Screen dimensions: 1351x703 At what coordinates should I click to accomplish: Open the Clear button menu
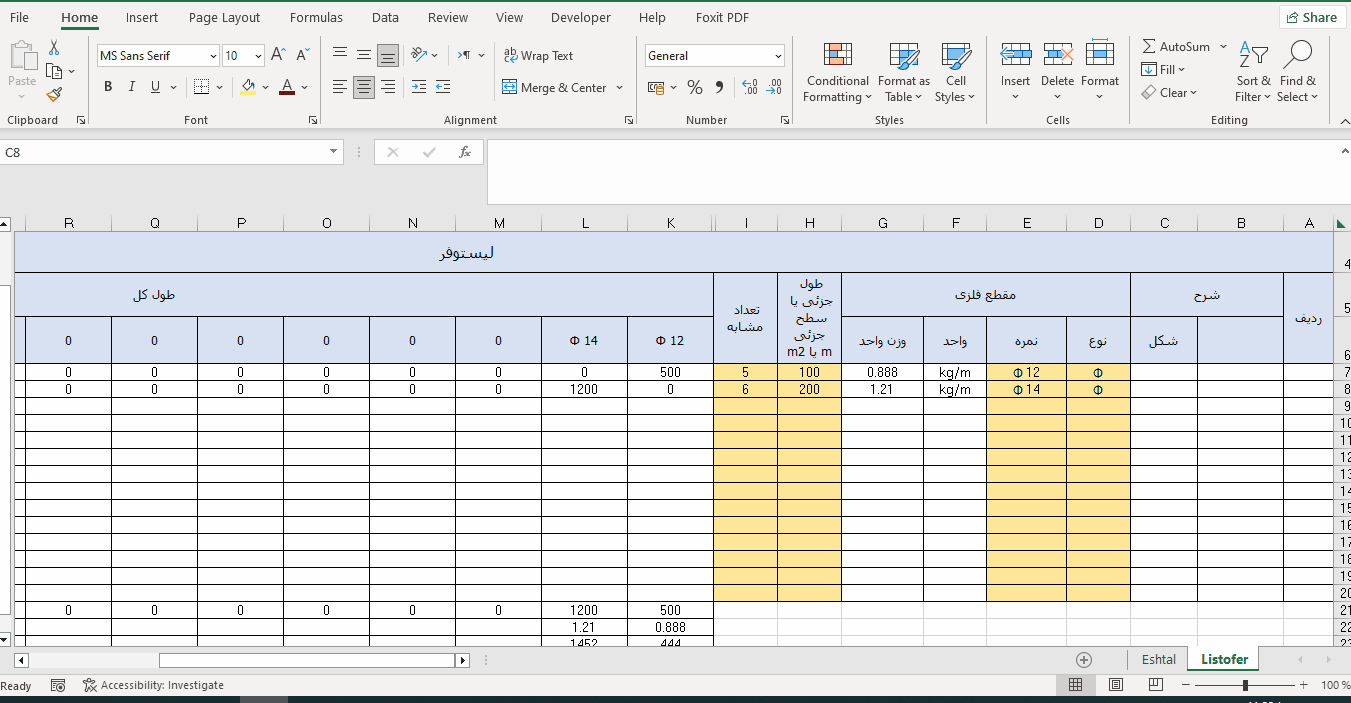(1168, 93)
